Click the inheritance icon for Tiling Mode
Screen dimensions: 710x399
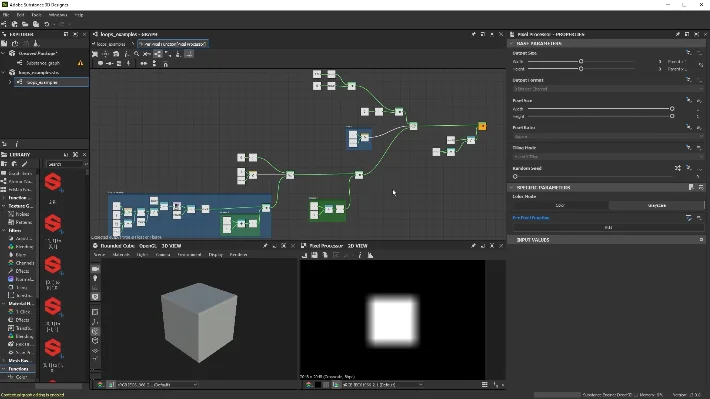point(688,148)
